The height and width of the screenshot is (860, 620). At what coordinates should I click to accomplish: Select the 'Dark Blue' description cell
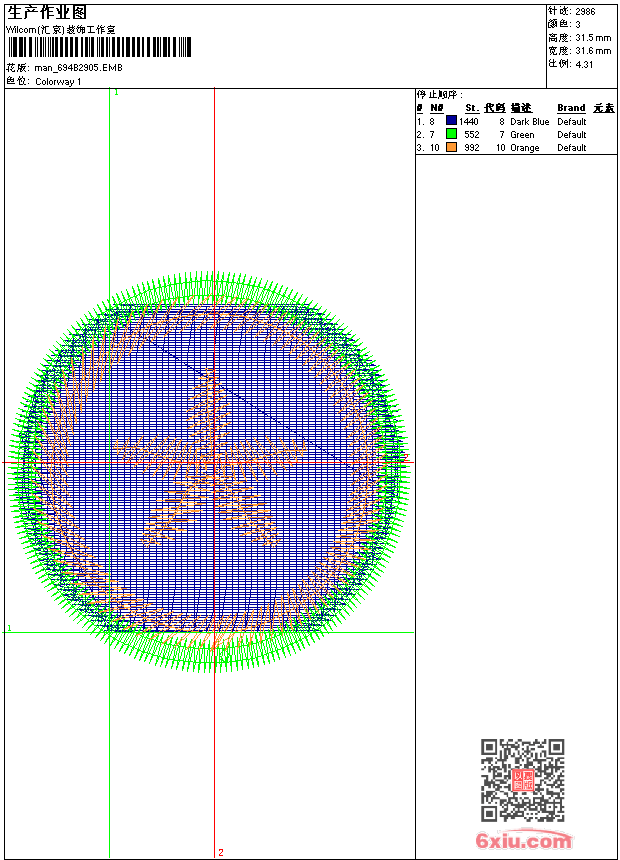529,122
